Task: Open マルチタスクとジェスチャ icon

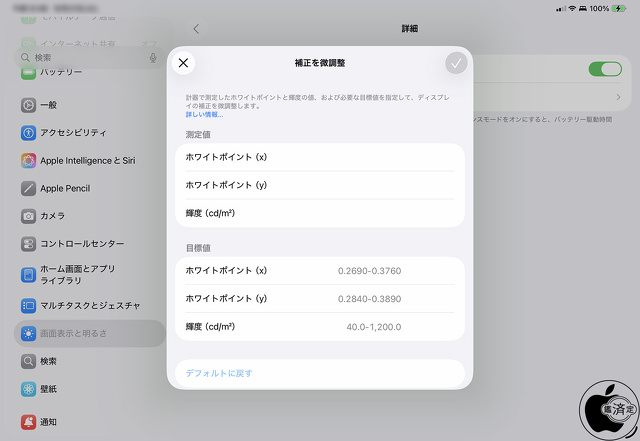Action: coord(28,305)
